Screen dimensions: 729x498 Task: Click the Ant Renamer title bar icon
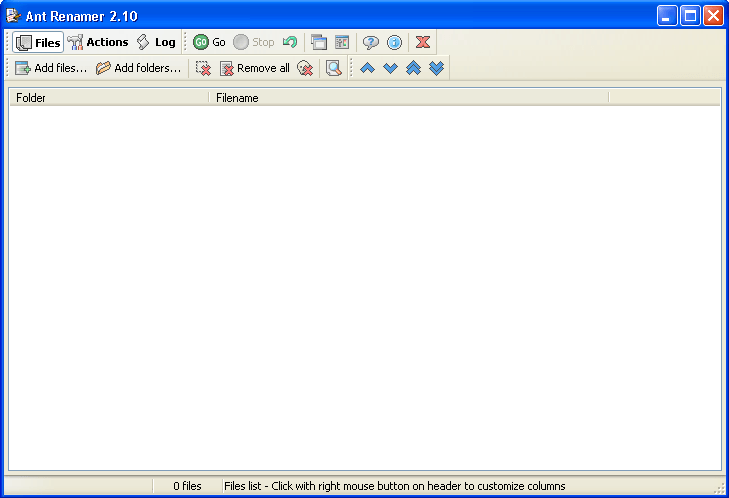tap(13, 16)
